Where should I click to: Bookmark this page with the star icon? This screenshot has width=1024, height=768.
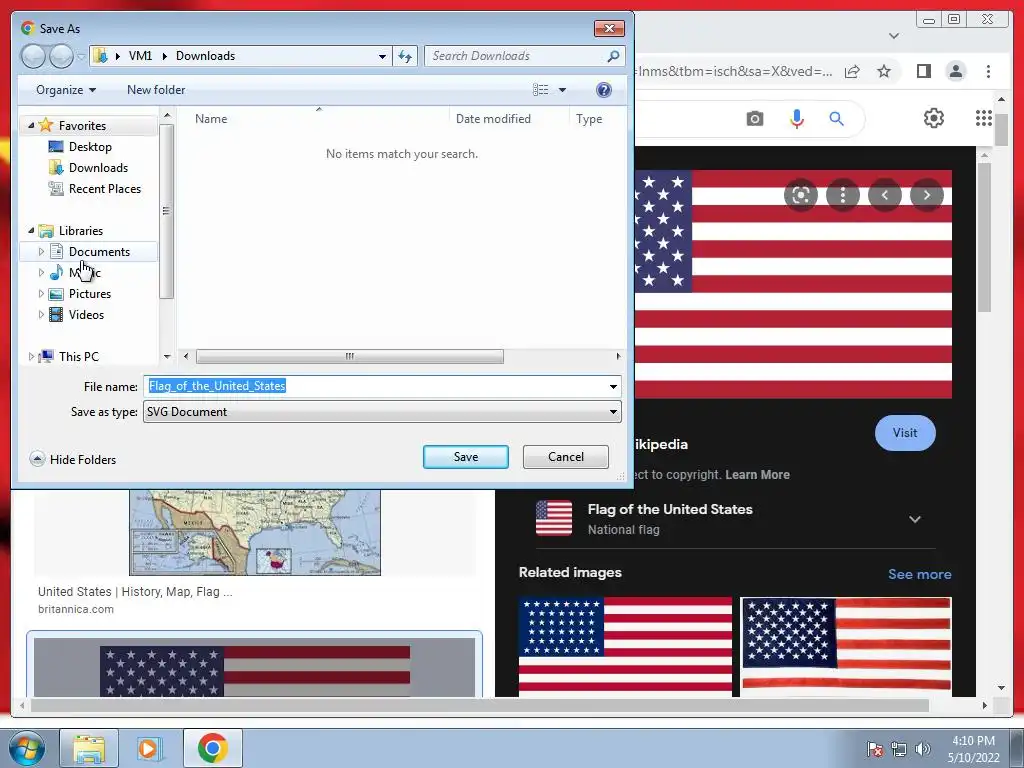pos(884,71)
